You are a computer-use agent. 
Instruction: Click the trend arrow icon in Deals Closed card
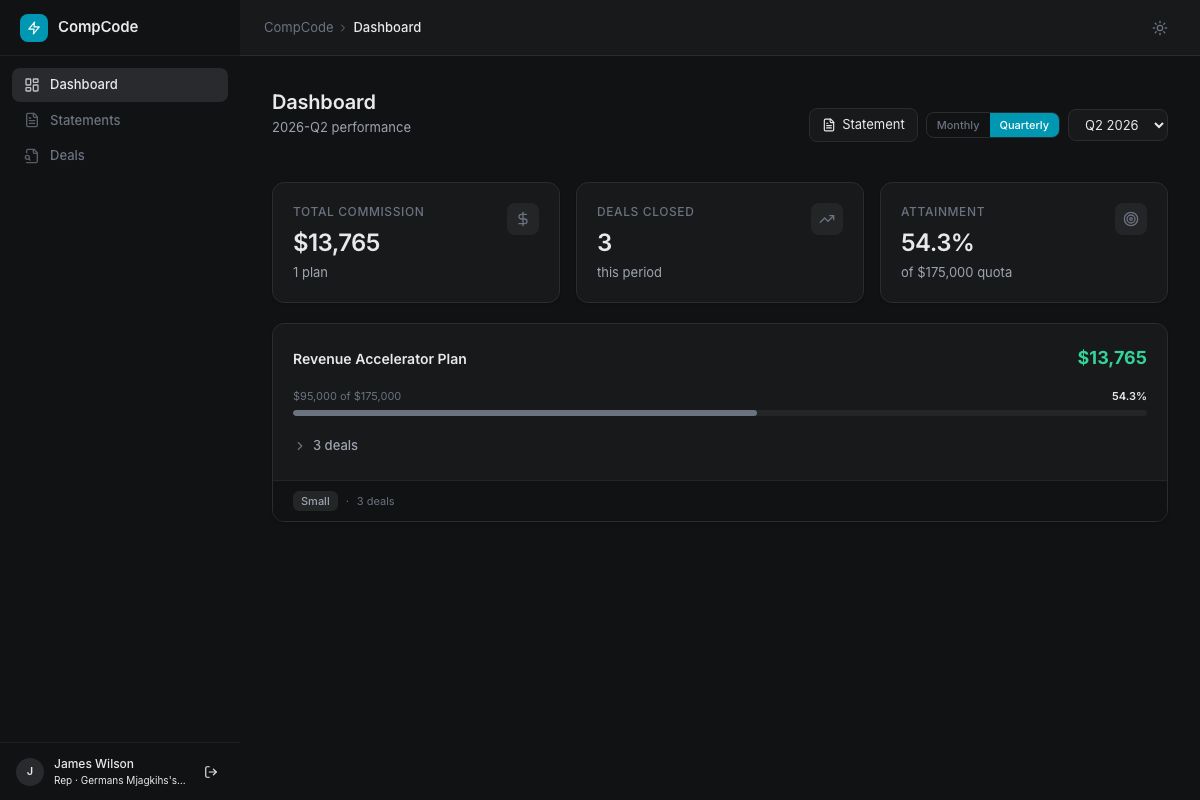[827, 219]
